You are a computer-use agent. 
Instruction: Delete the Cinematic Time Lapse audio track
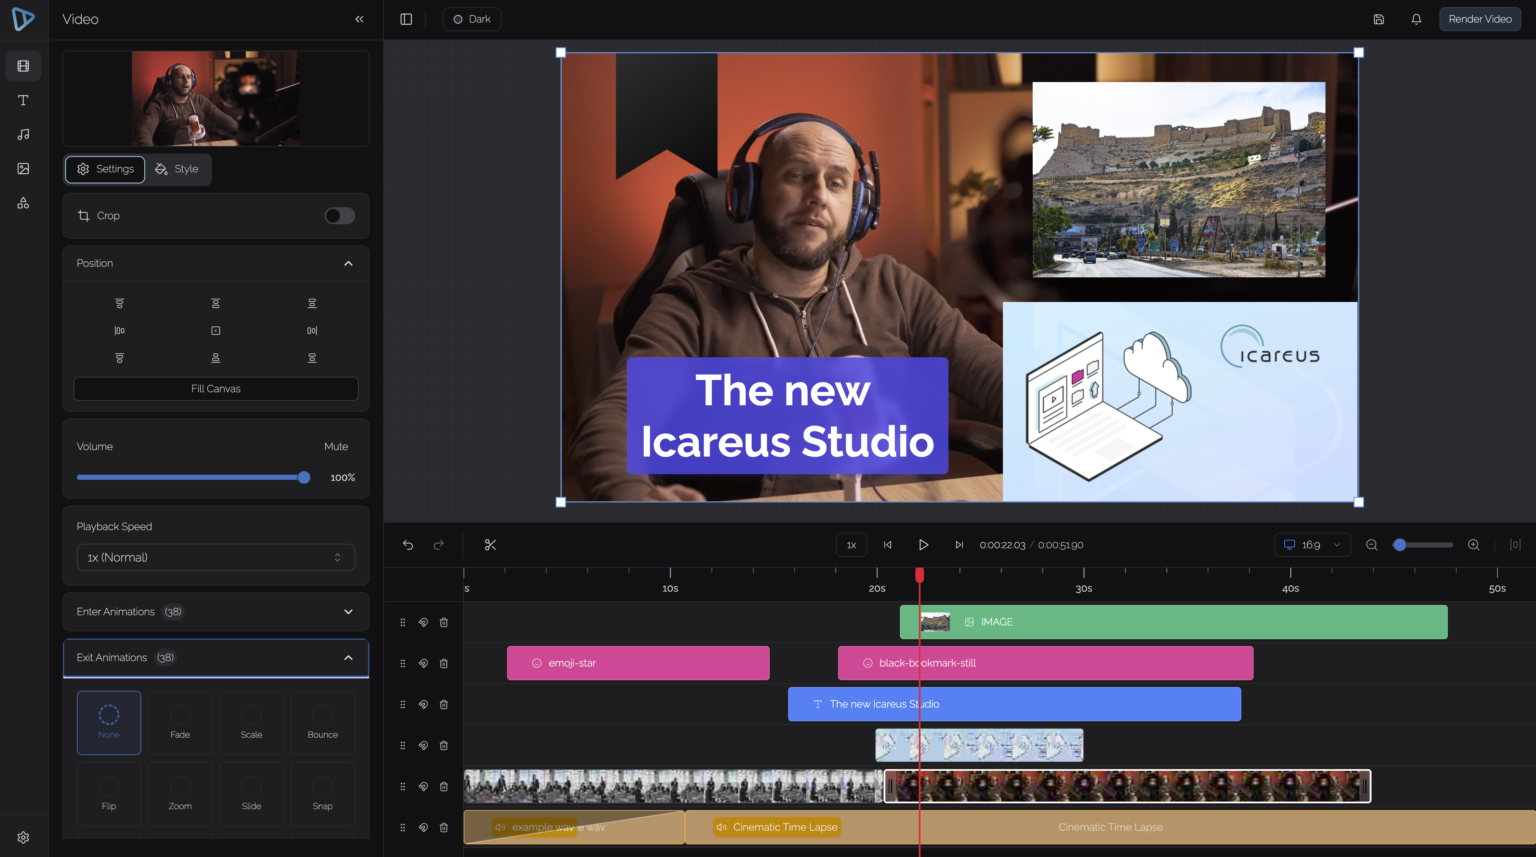click(444, 827)
